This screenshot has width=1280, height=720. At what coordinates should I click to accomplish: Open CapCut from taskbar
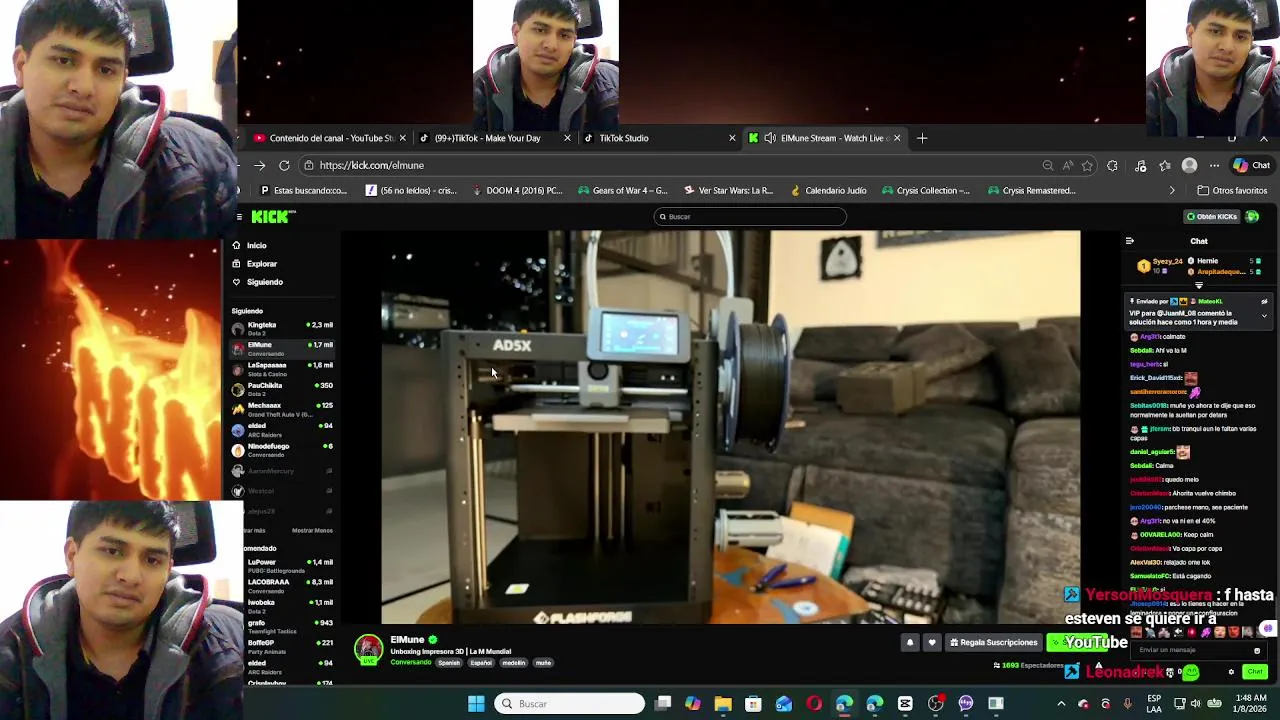905,704
